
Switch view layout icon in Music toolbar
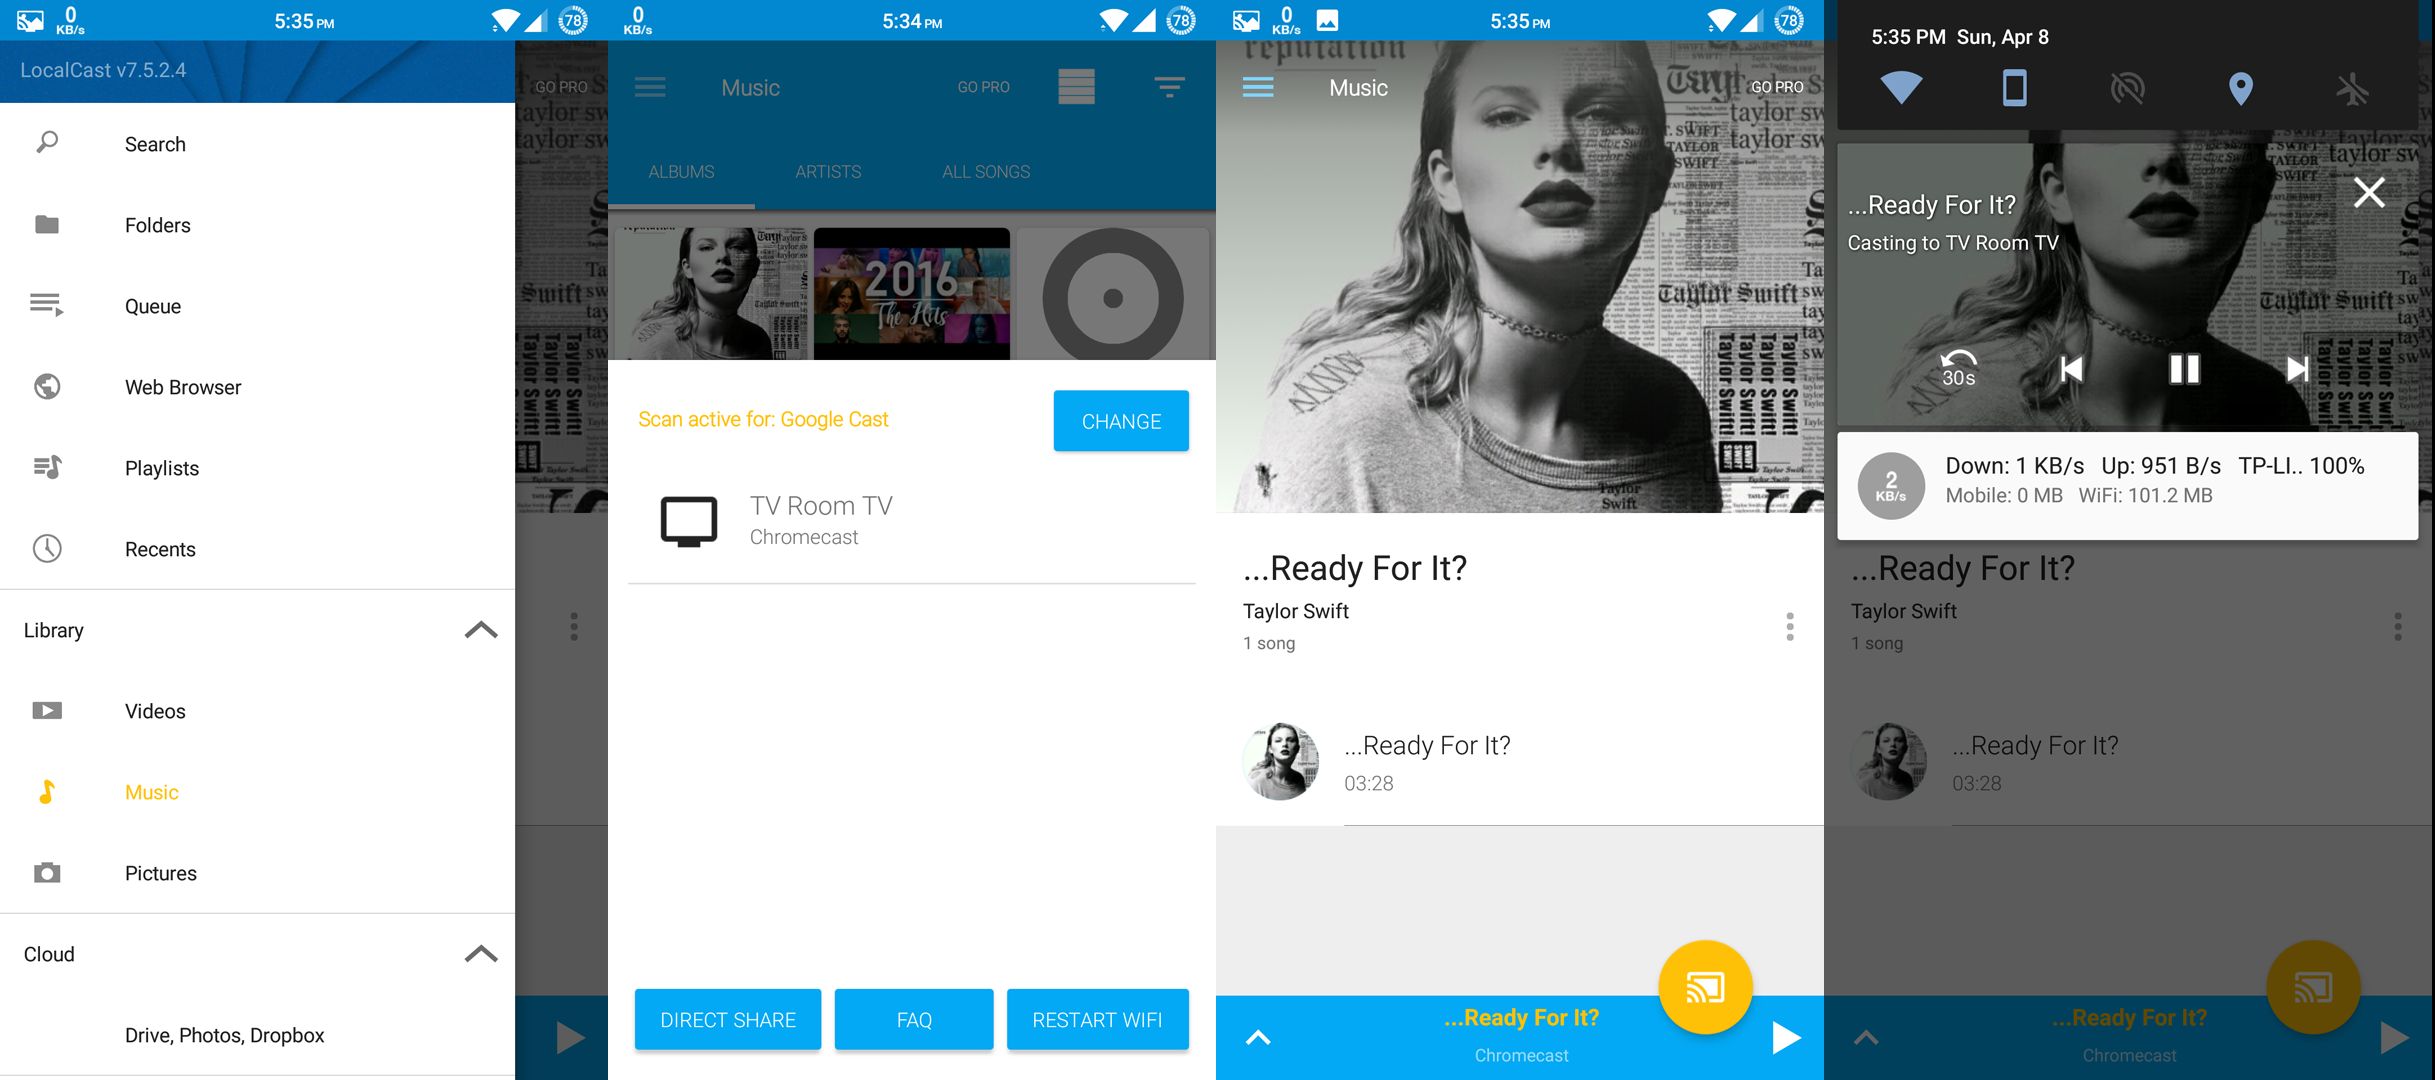[1076, 88]
